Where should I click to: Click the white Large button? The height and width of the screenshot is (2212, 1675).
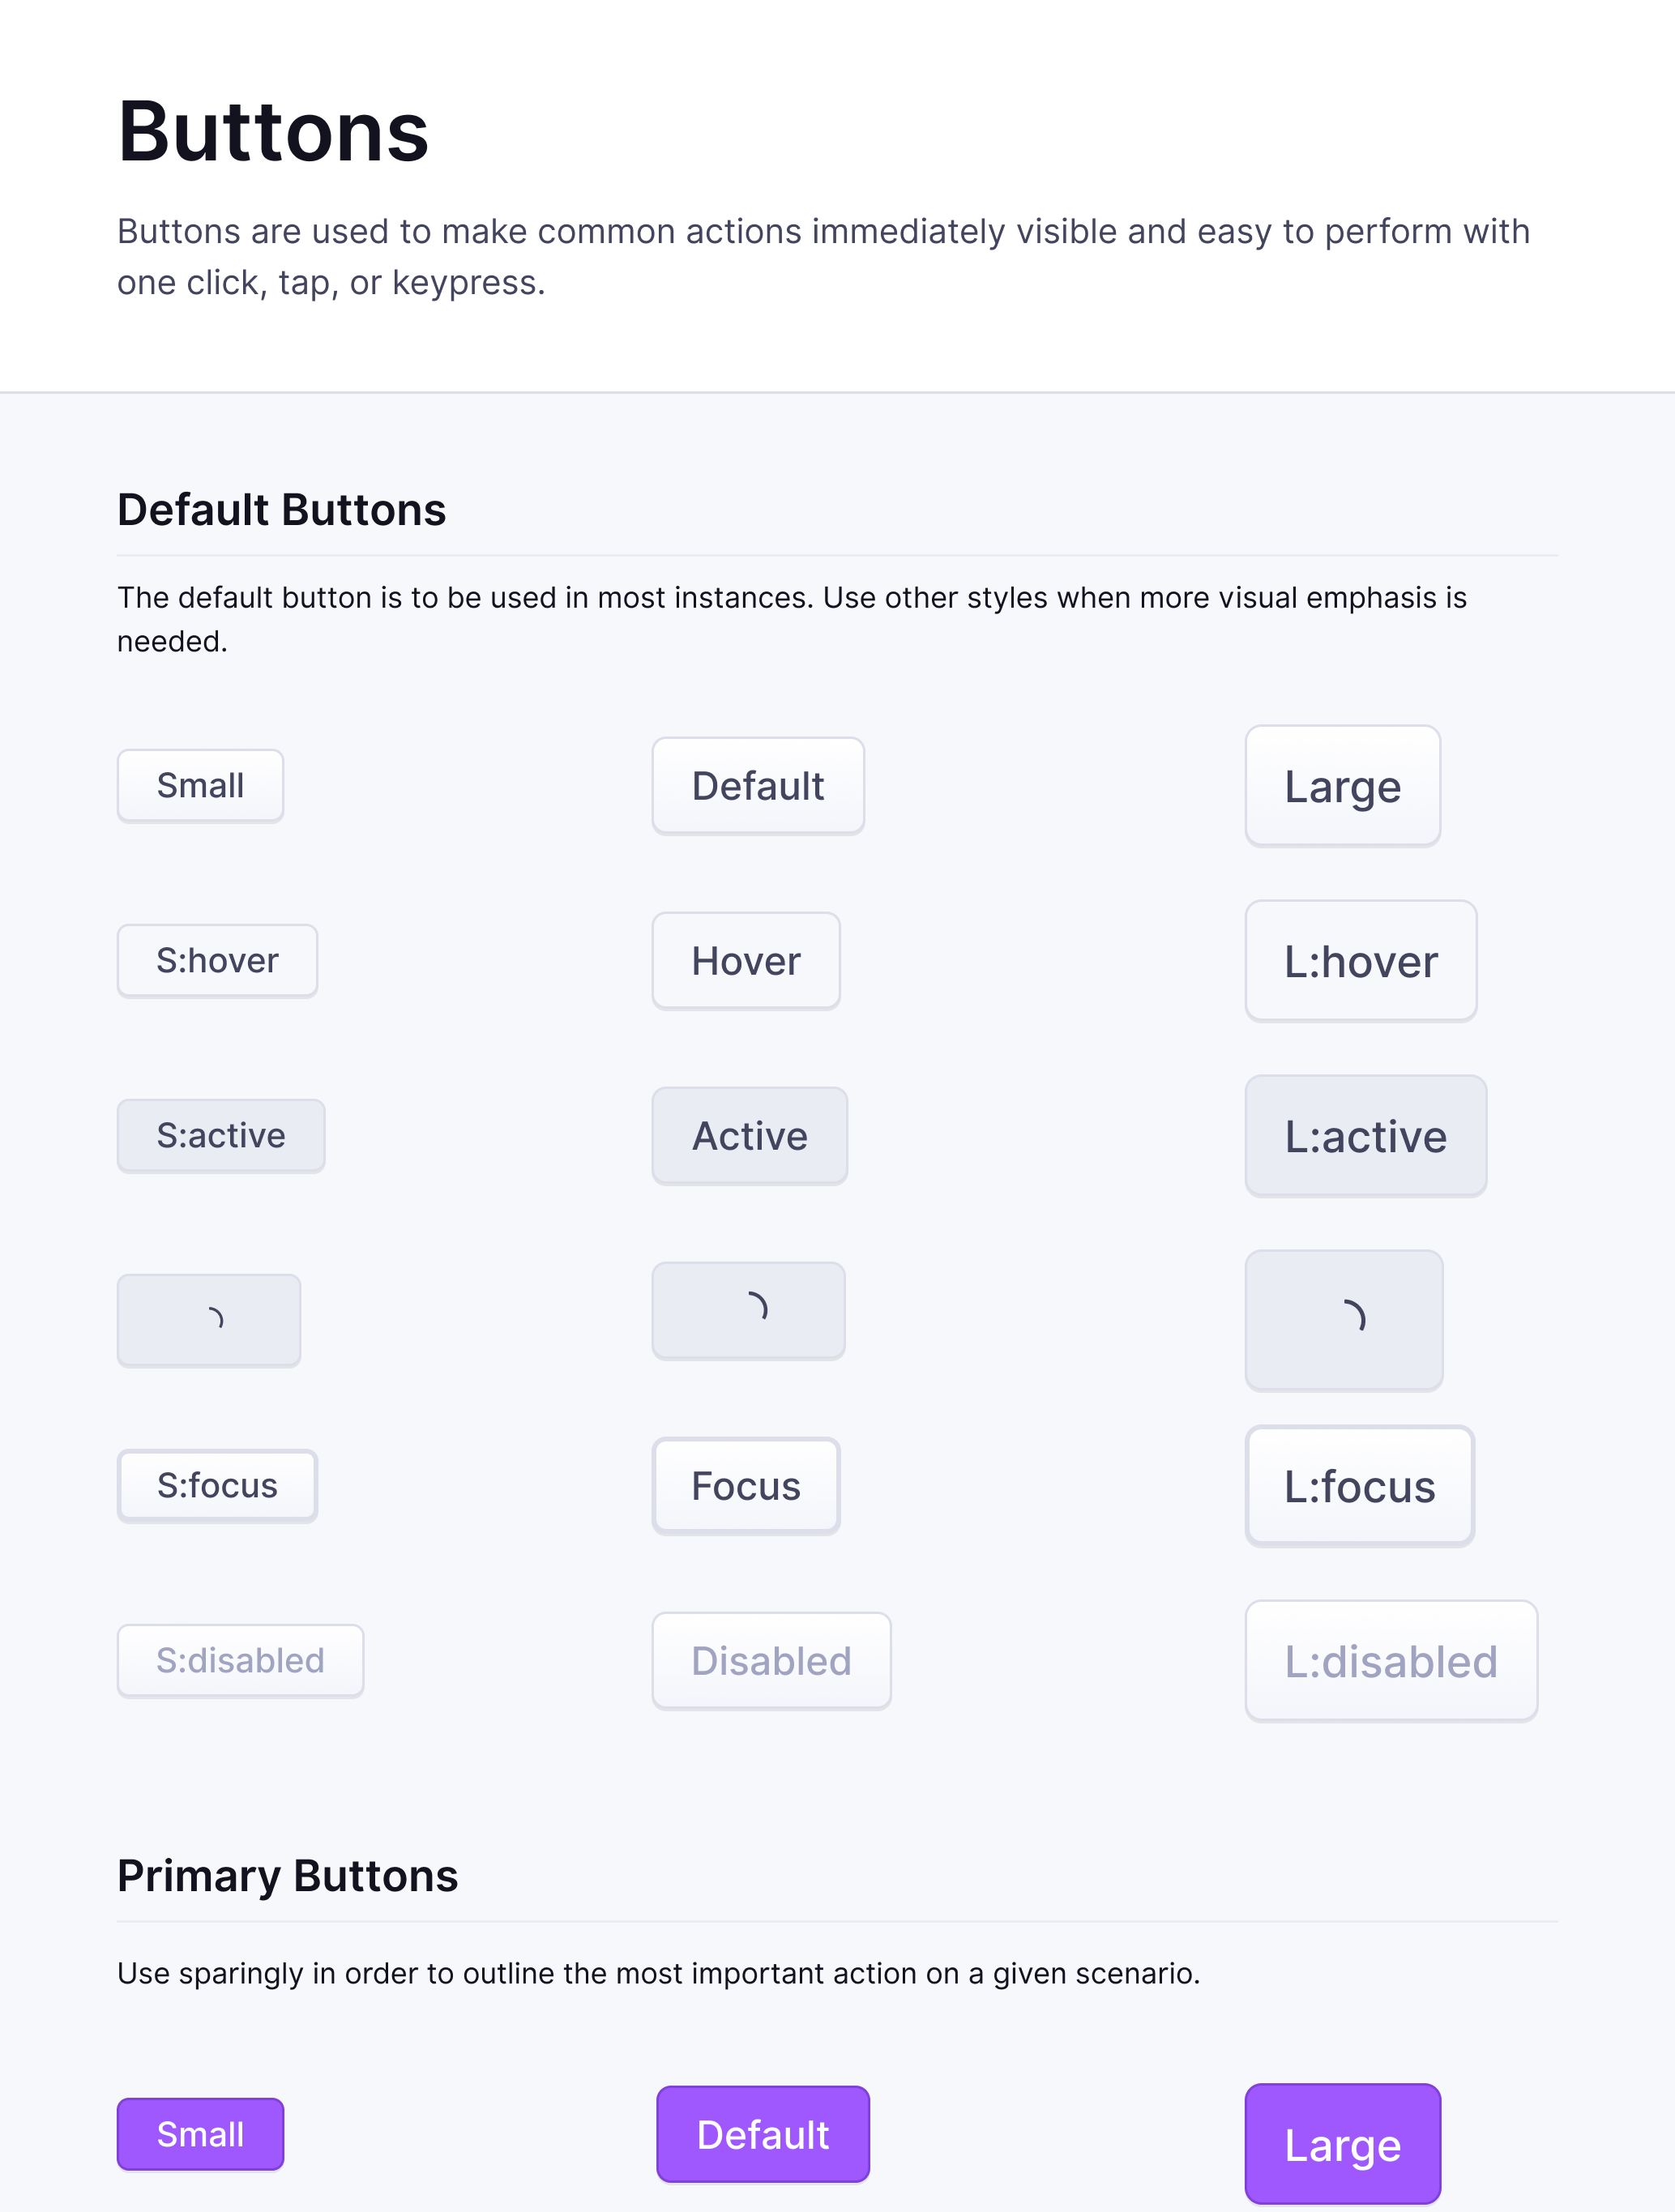coord(1343,786)
